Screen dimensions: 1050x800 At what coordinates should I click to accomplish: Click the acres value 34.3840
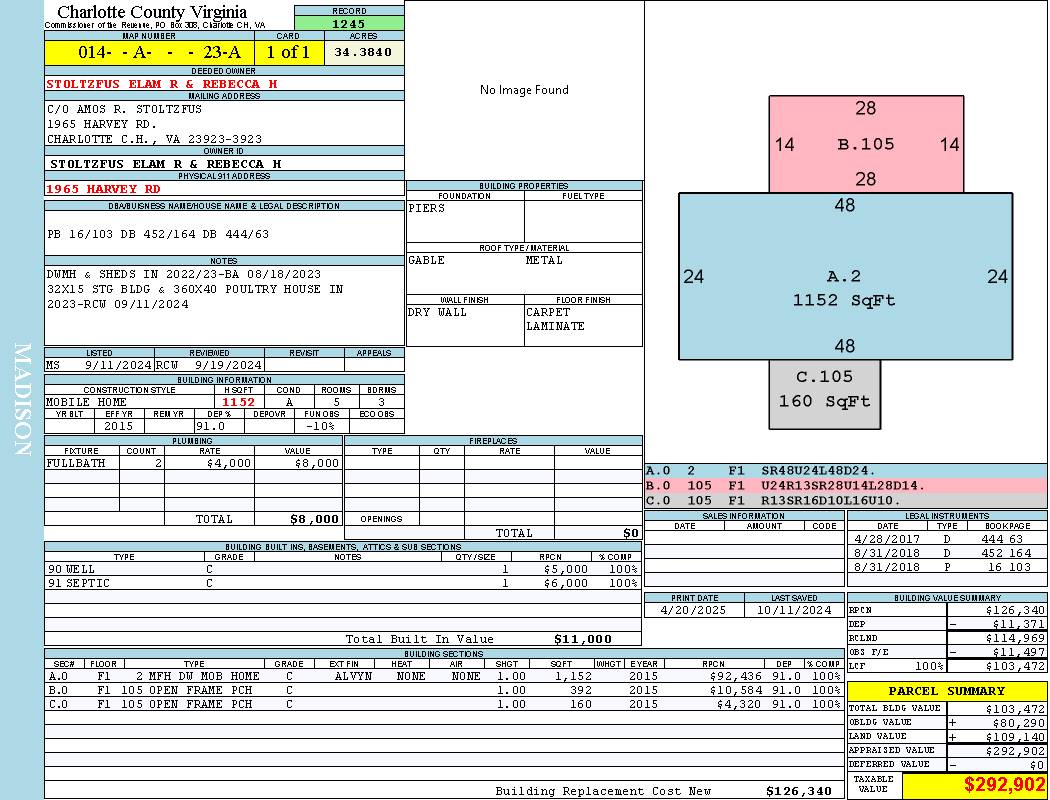[364, 52]
